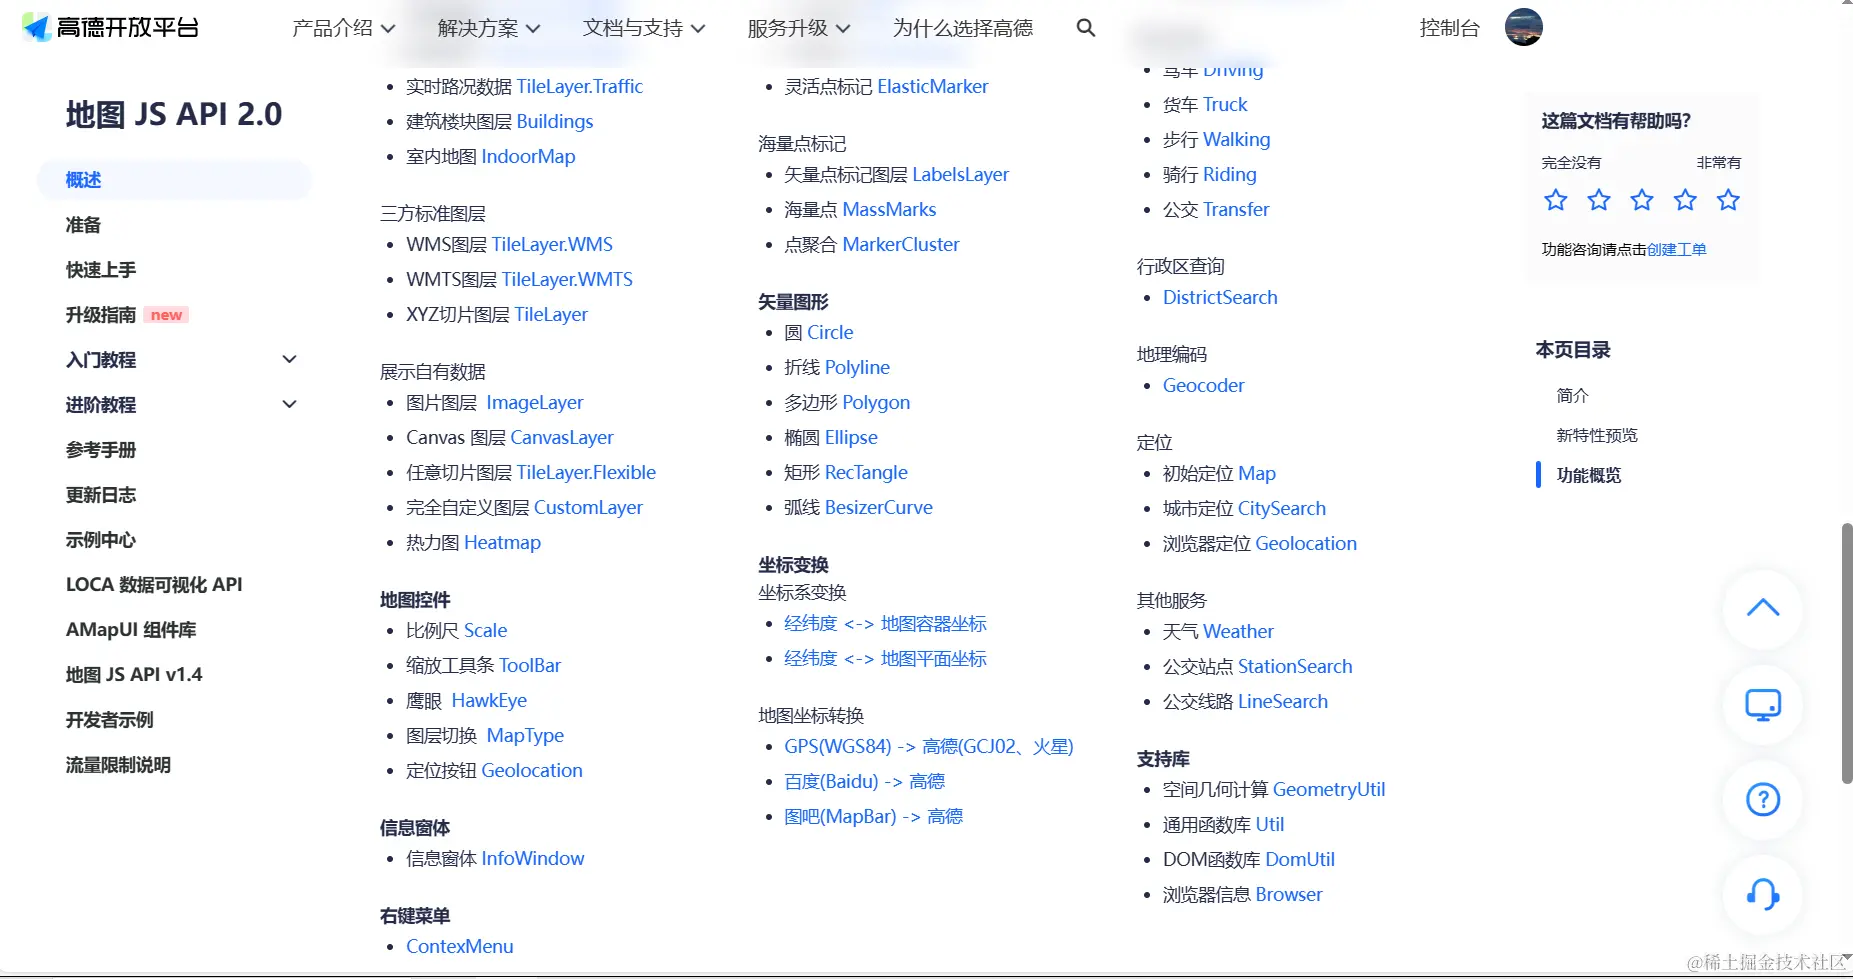Open the Polygon link
The height and width of the screenshot is (979, 1853).
coord(876,402)
